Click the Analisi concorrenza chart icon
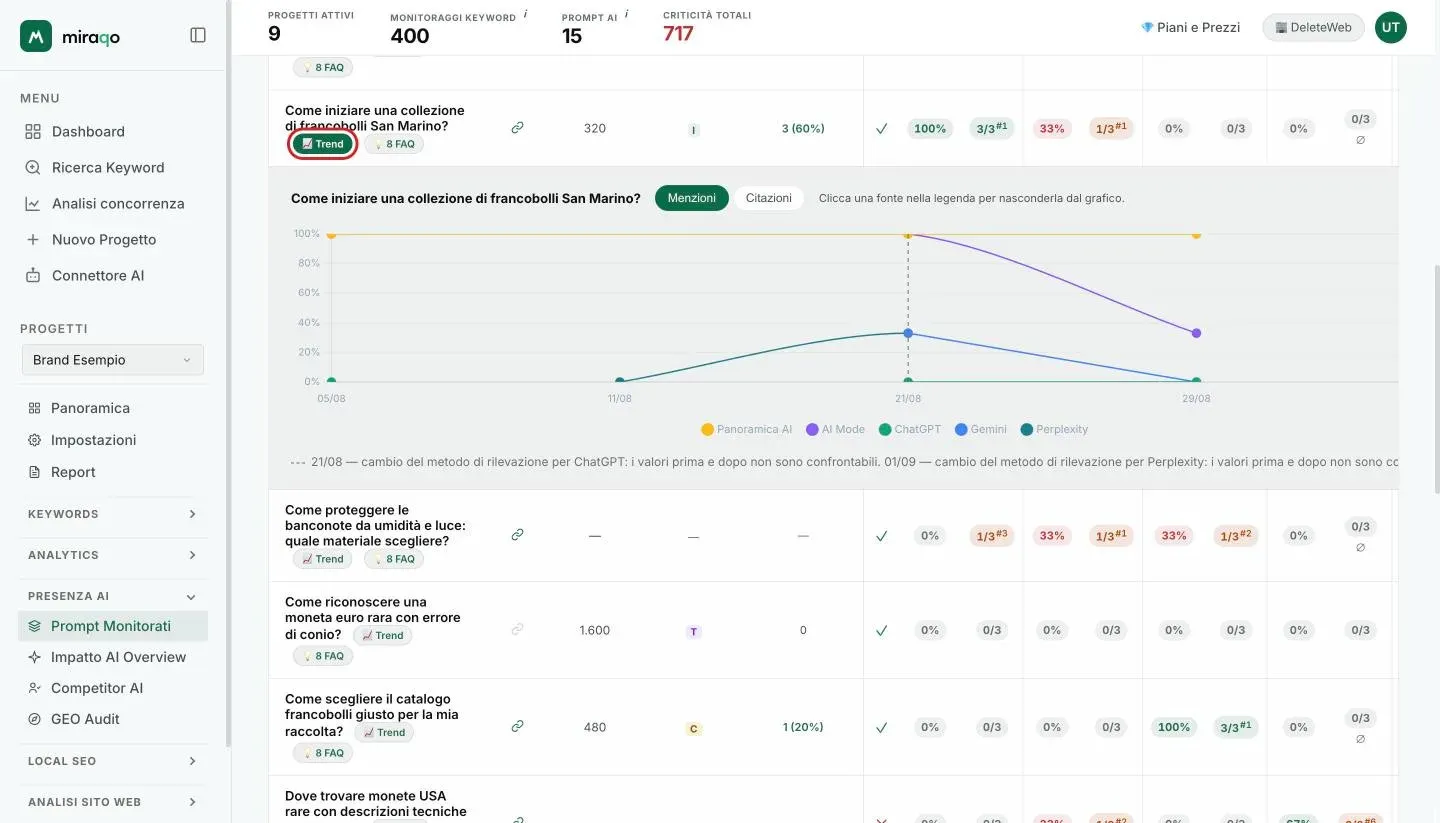 pos(33,203)
